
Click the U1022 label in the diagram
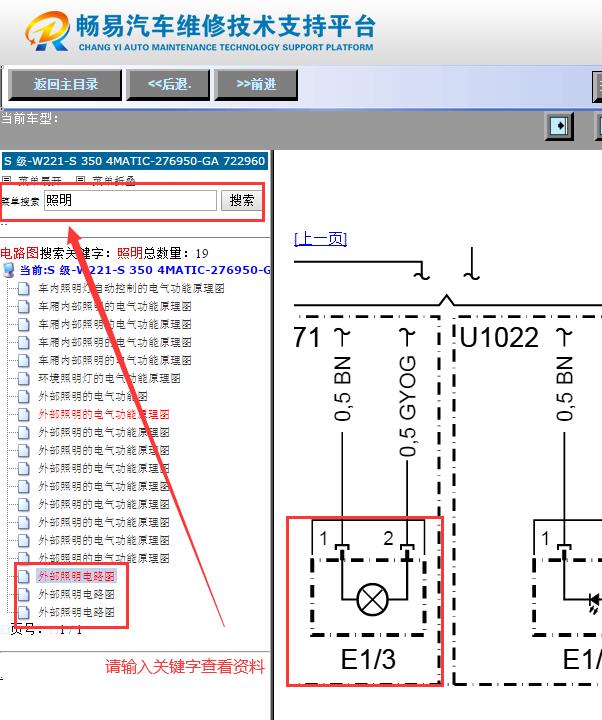(499, 338)
